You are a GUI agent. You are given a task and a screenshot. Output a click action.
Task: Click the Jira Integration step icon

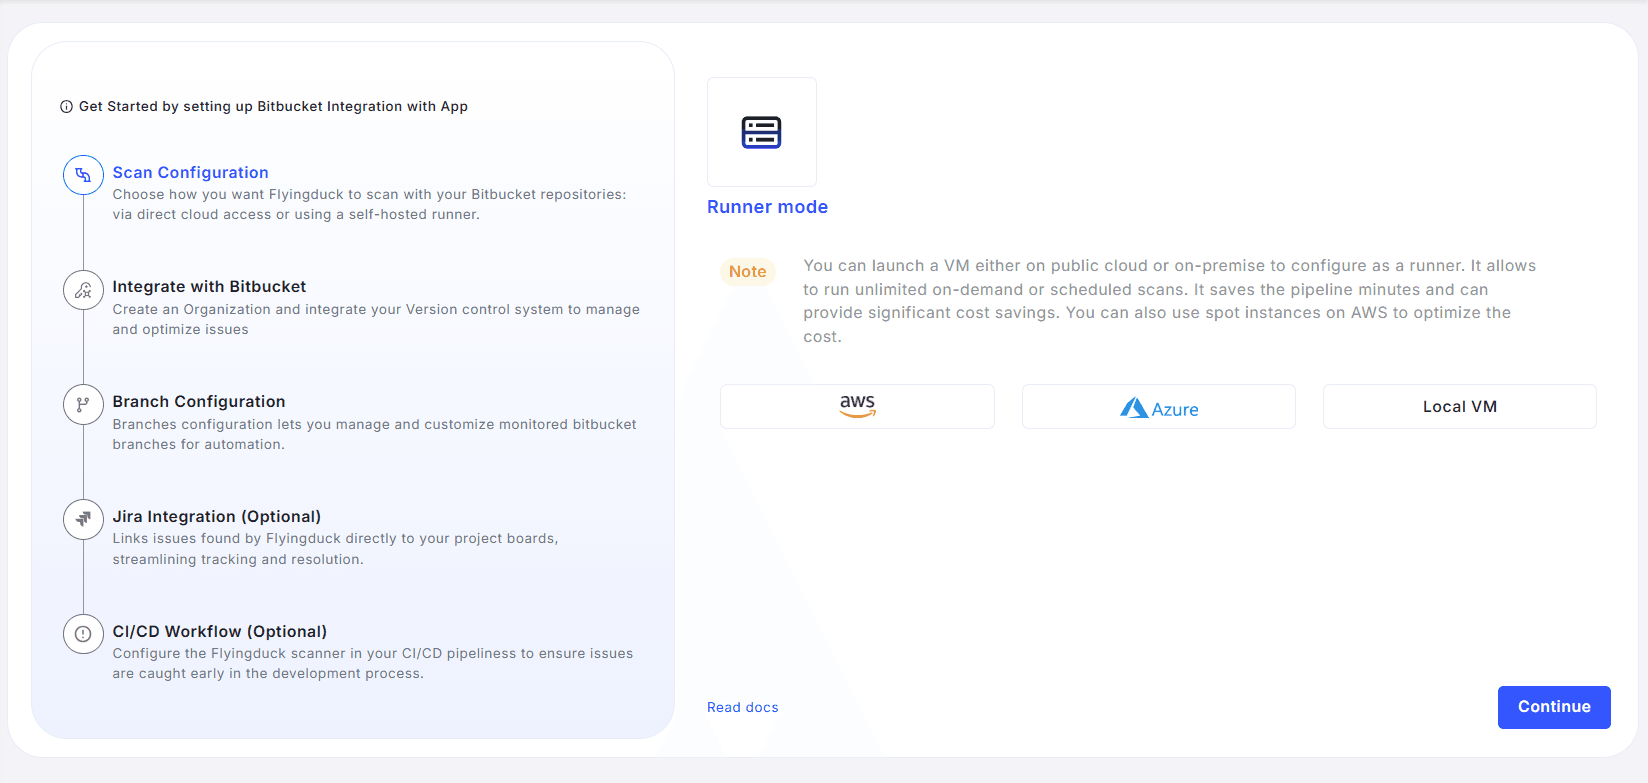pos(83,519)
